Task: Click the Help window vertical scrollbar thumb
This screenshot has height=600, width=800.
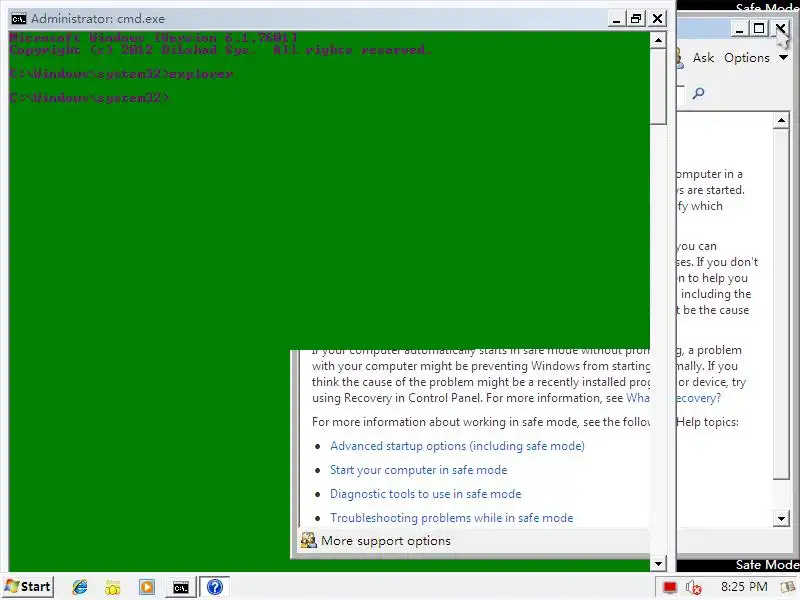Action: click(x=781, y=304)
